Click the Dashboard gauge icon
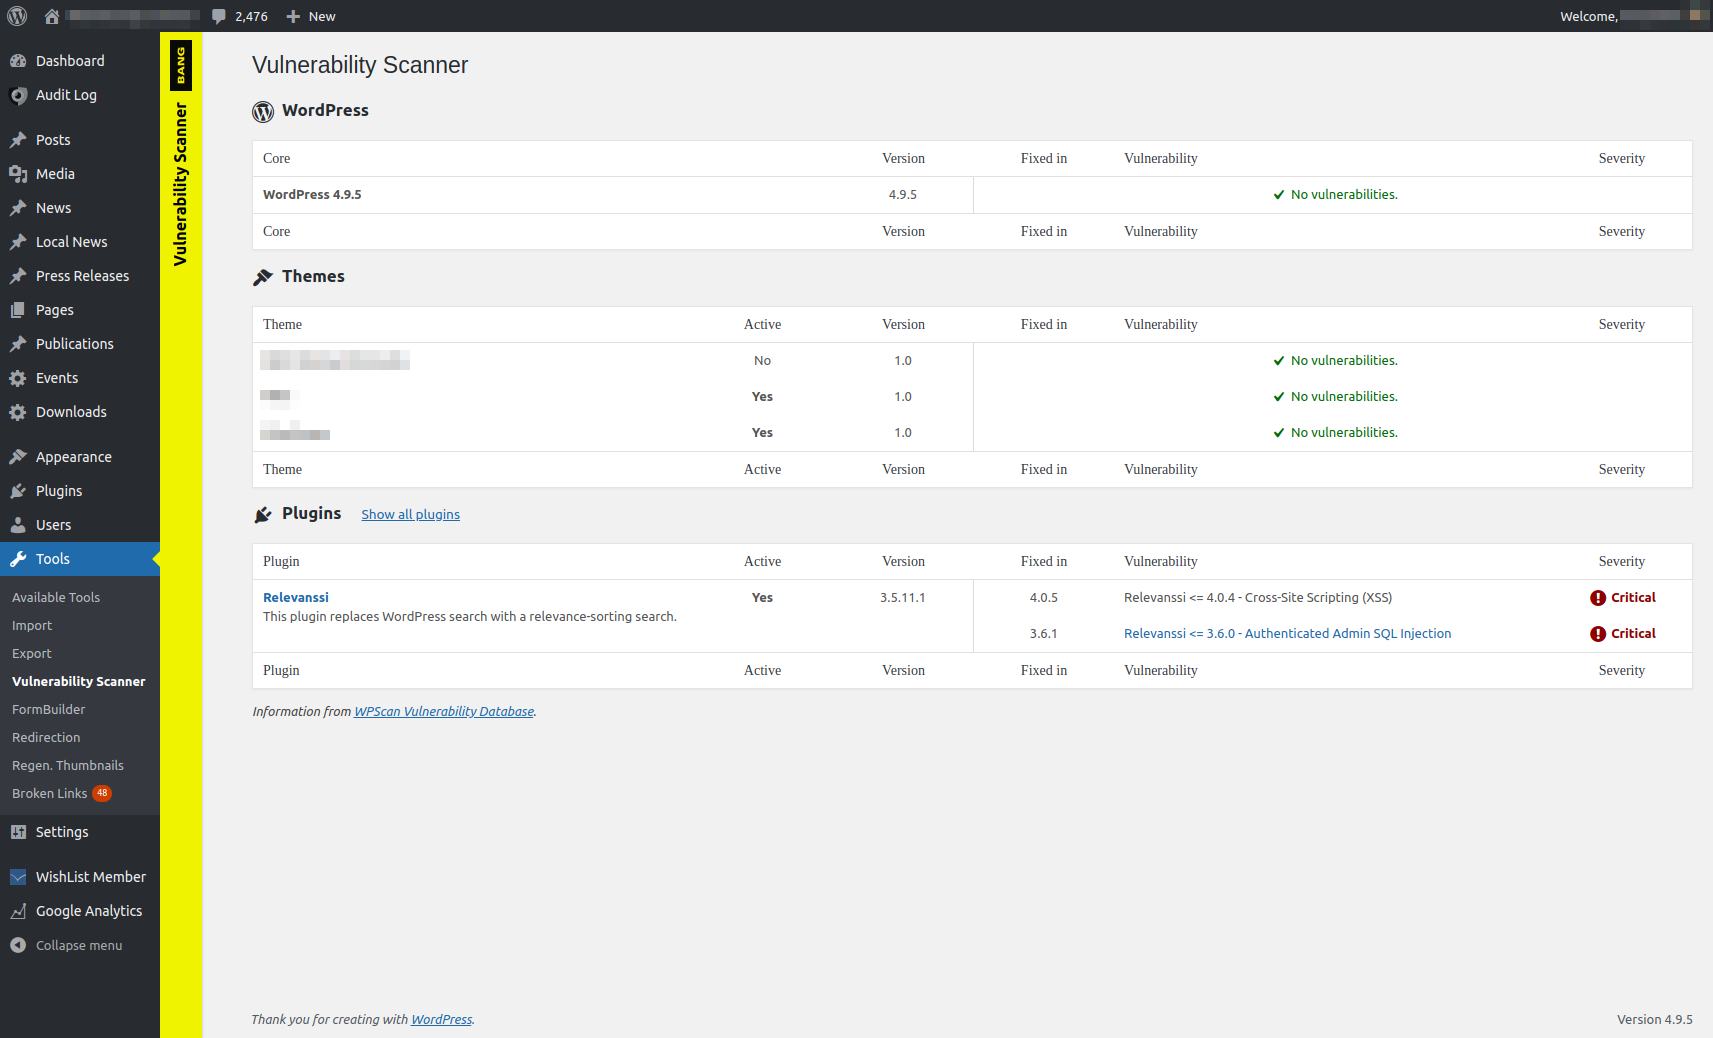Screen dimensions: 1713x1038 [18, 61]
